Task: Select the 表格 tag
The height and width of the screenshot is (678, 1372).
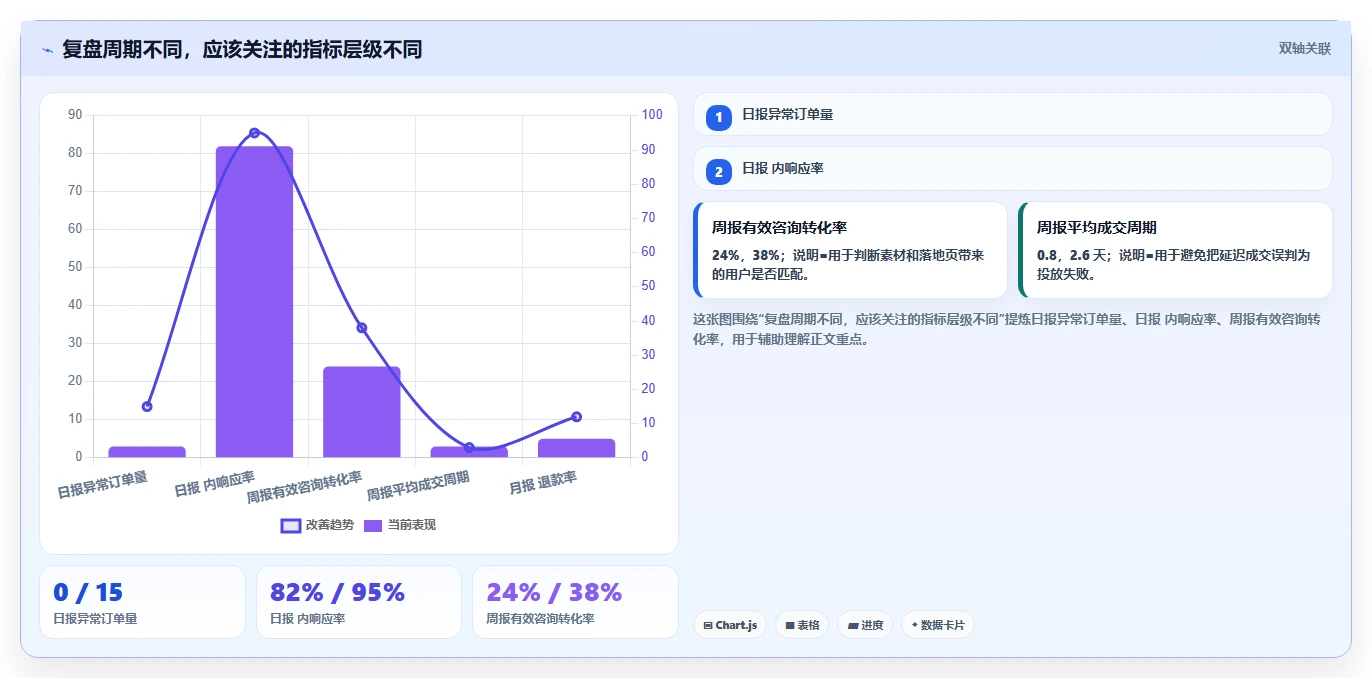Action: point(802,625)
